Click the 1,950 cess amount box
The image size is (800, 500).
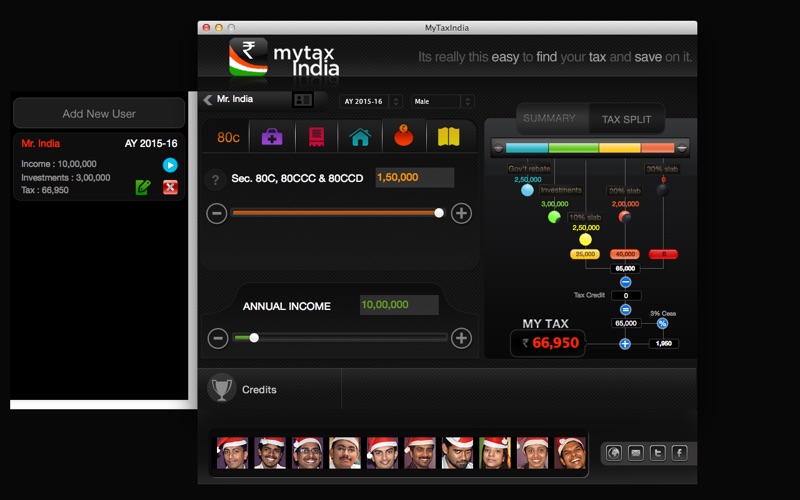663,343
